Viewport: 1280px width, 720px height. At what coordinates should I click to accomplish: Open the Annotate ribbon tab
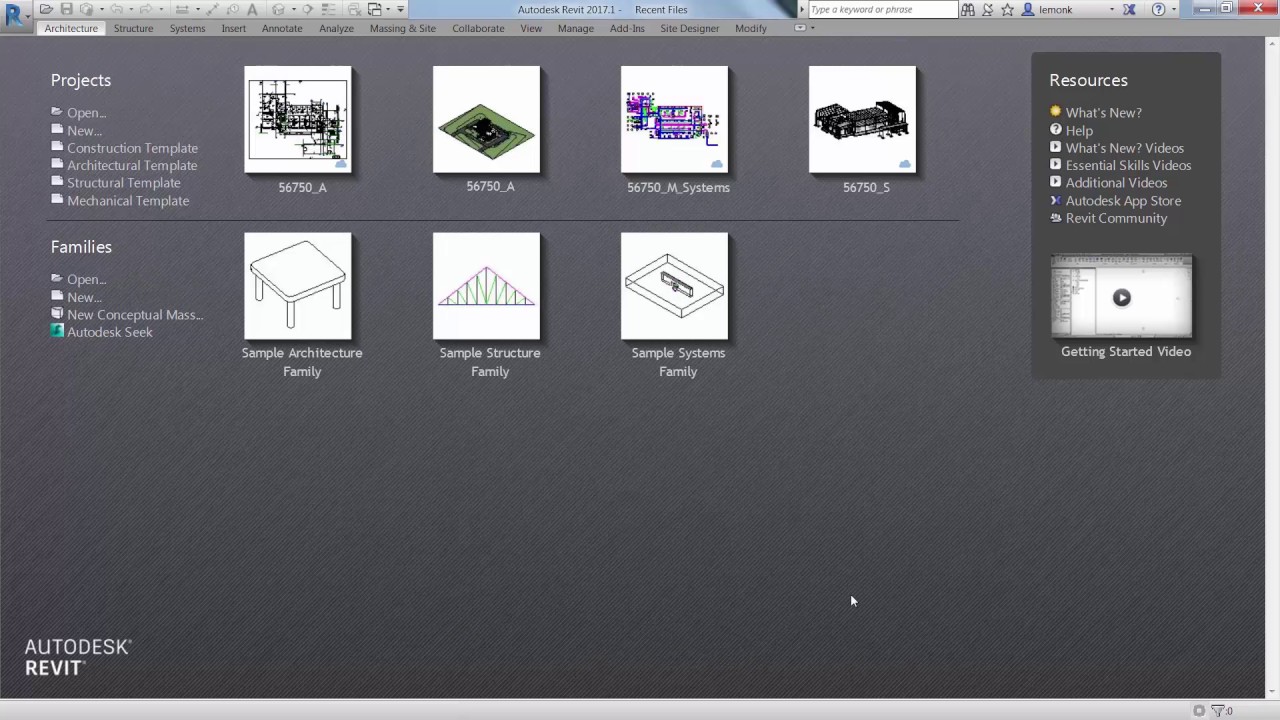pyautogui.click(x=282, y=28)
